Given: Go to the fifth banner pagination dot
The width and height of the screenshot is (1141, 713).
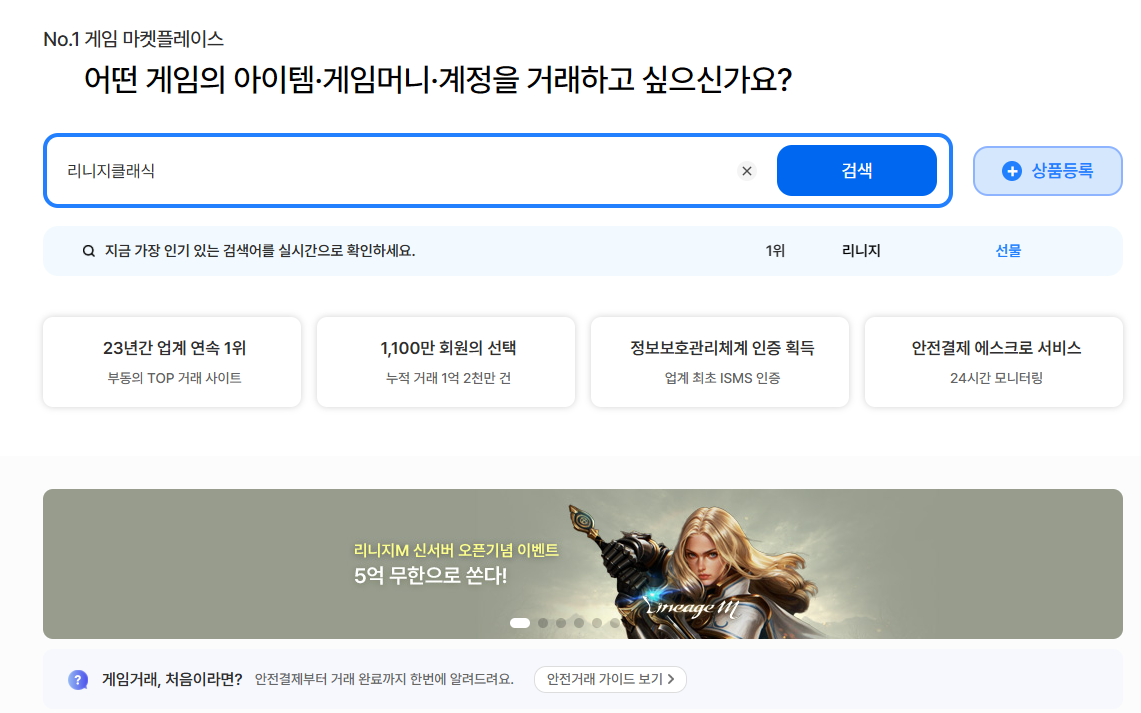Looking at the screenshot, I should (597, 623).
